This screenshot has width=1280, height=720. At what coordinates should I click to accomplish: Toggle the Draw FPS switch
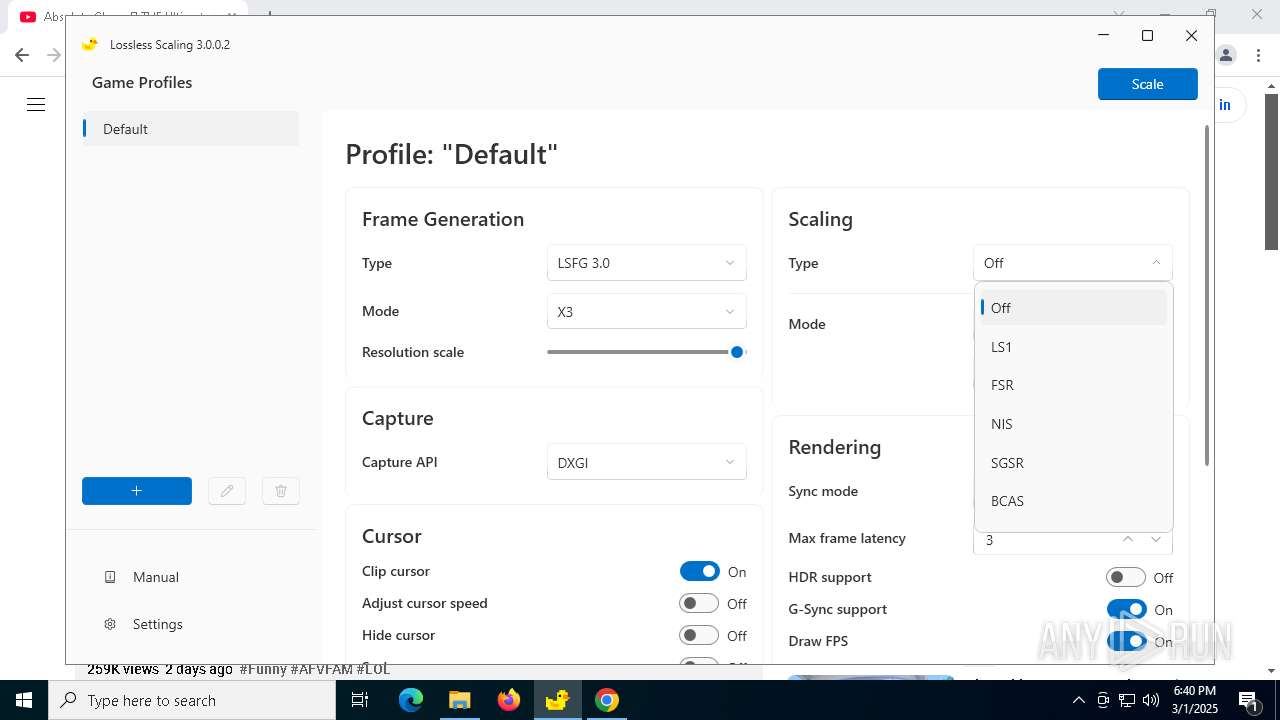coord(1126,641)
